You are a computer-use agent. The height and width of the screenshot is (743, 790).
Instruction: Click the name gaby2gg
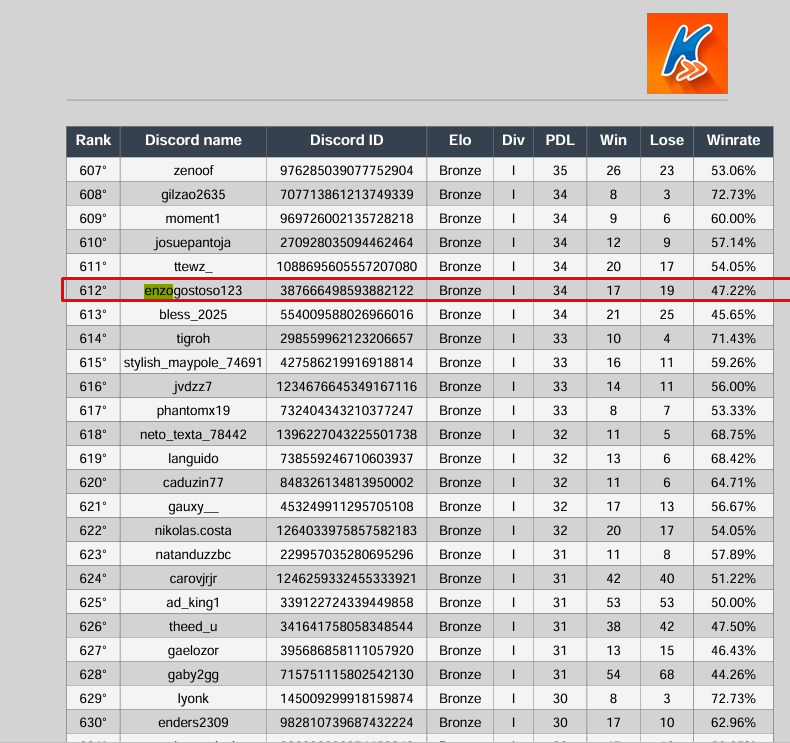[193, 674]
